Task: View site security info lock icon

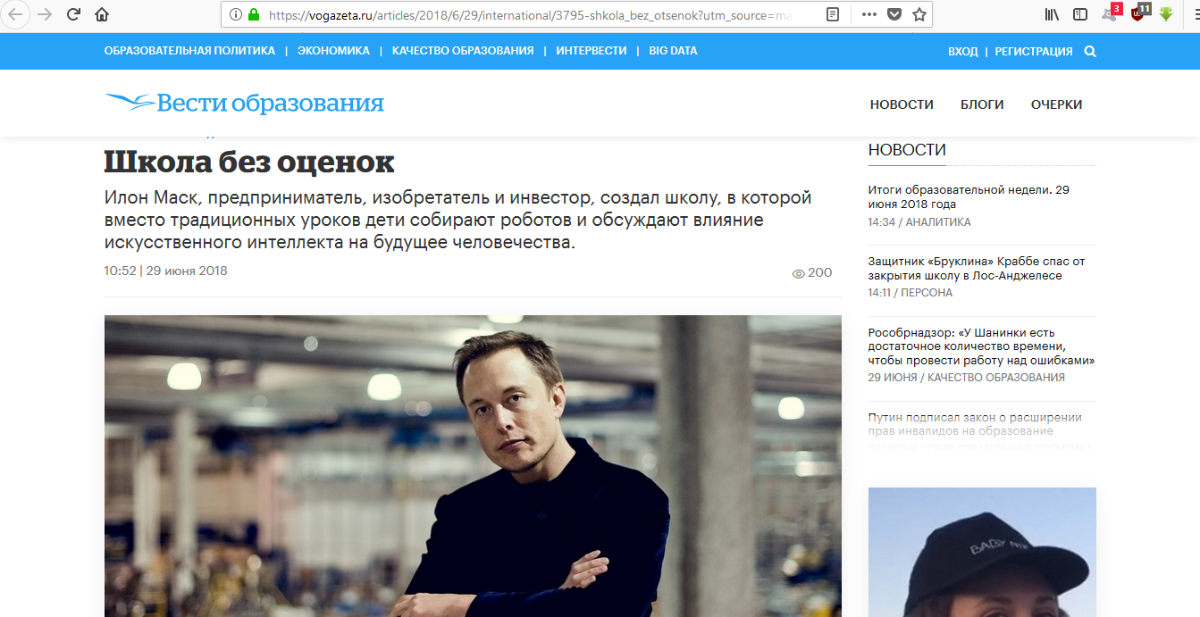Action: pos(254,15)
